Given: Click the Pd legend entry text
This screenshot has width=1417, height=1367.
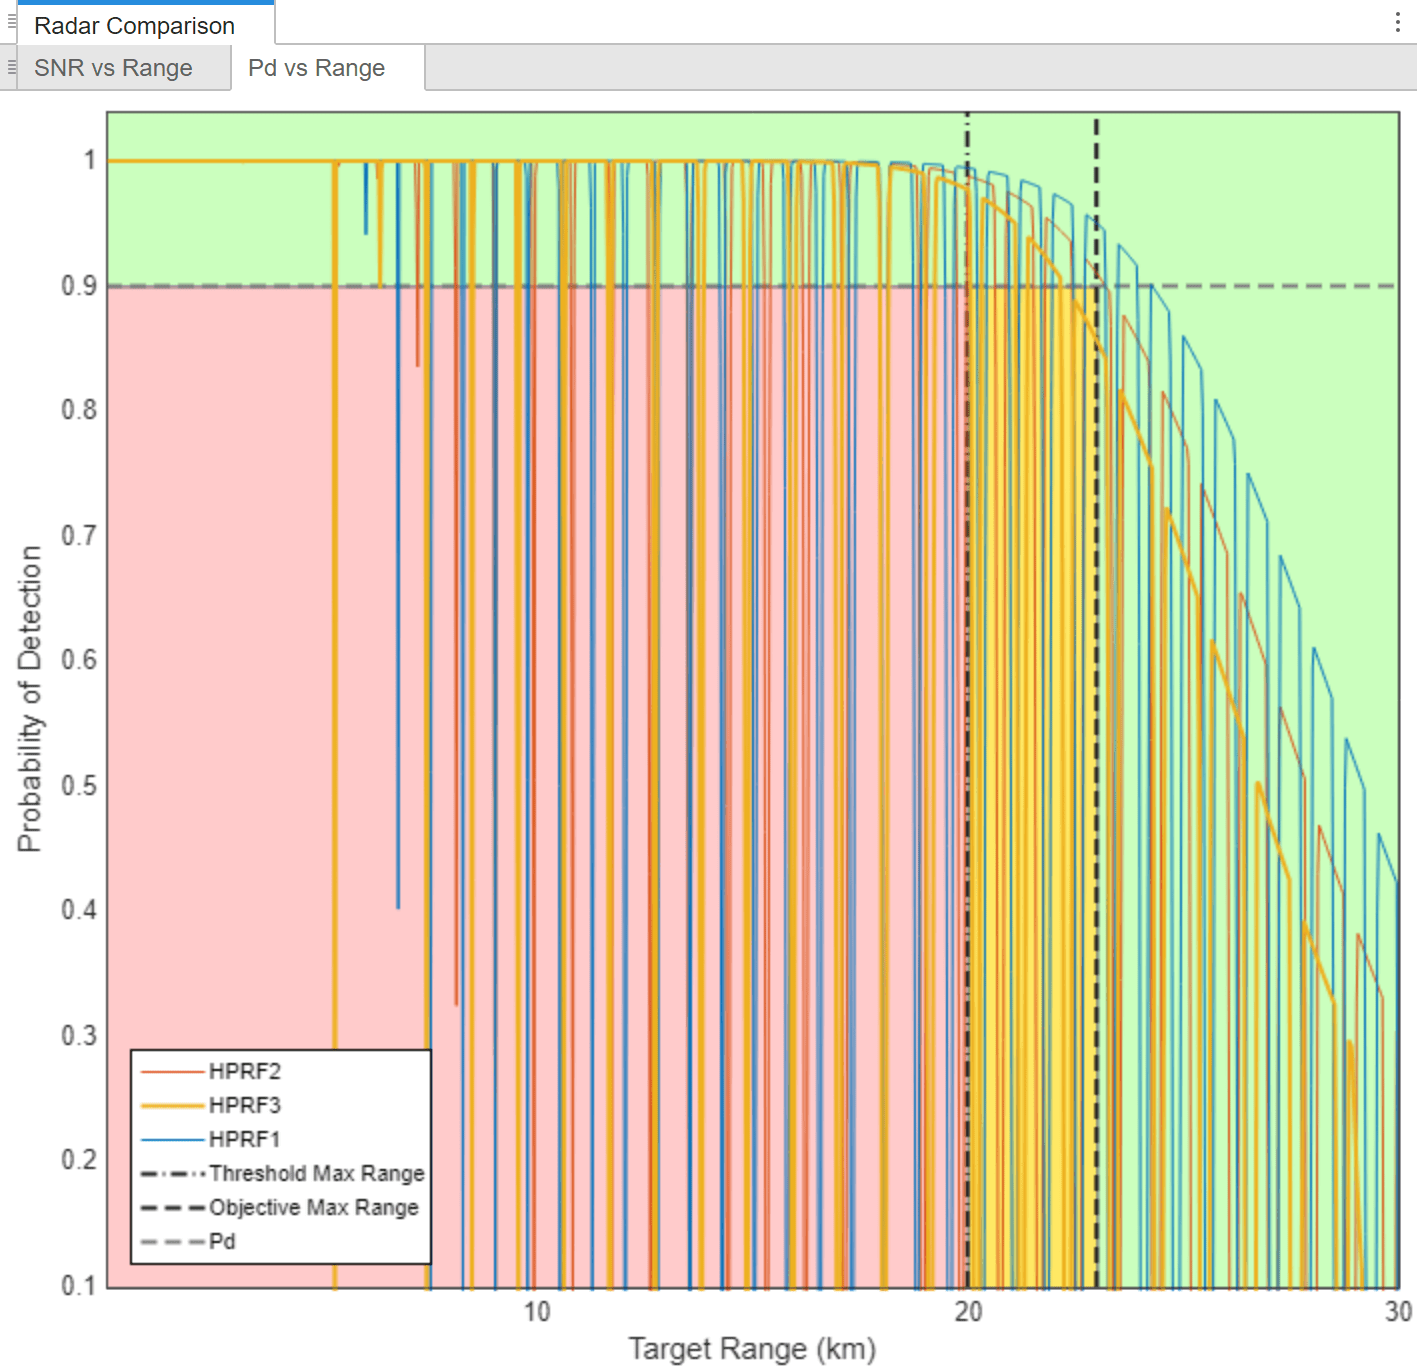Looking at the screenshot, I should click(x=222, y=1241).
